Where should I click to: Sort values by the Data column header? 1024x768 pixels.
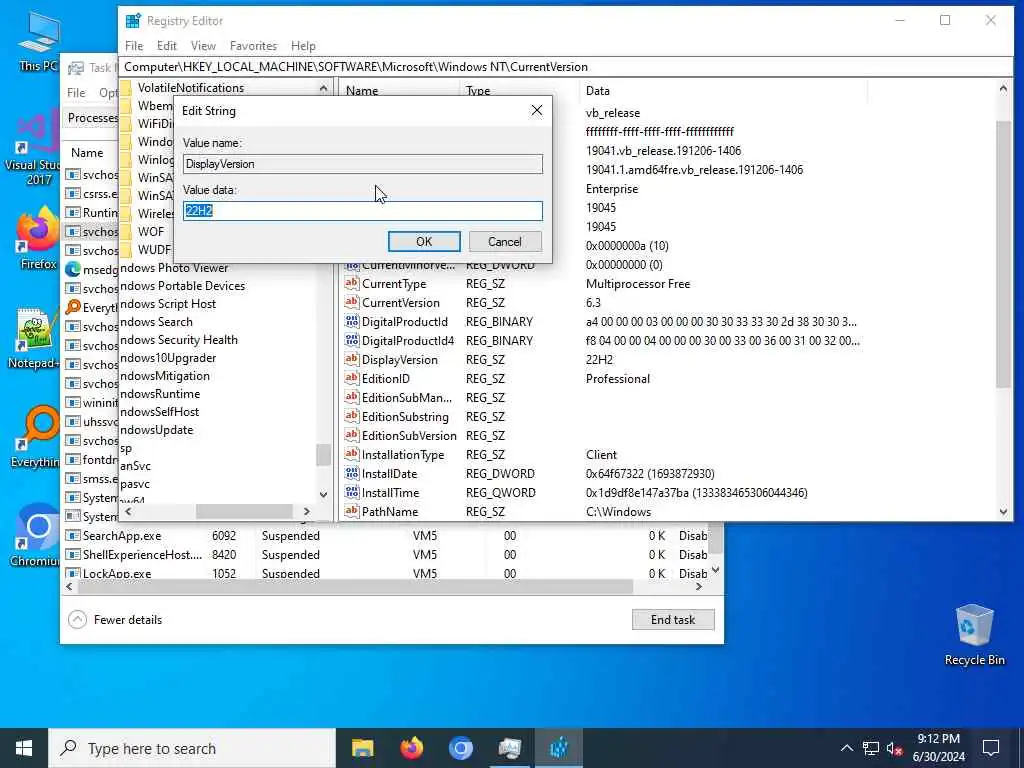(x=723, y=91)
